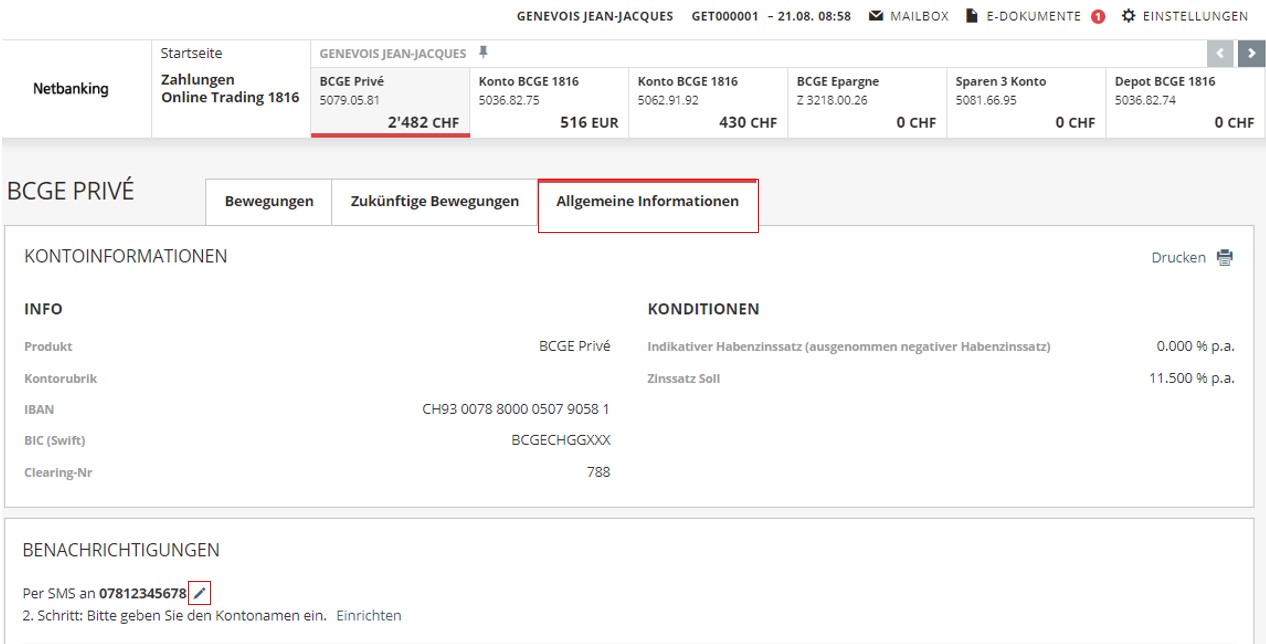The width and height of the screenshot is (1266, 644).
Task: Click the Mailbox envelope icon
Action: click(x=876, y=16)
